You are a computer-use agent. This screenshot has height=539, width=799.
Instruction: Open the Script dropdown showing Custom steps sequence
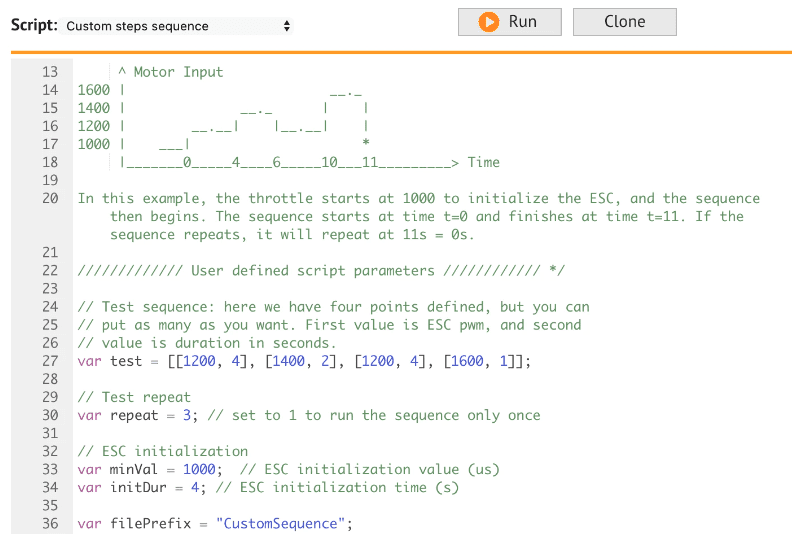coord(176,26)
